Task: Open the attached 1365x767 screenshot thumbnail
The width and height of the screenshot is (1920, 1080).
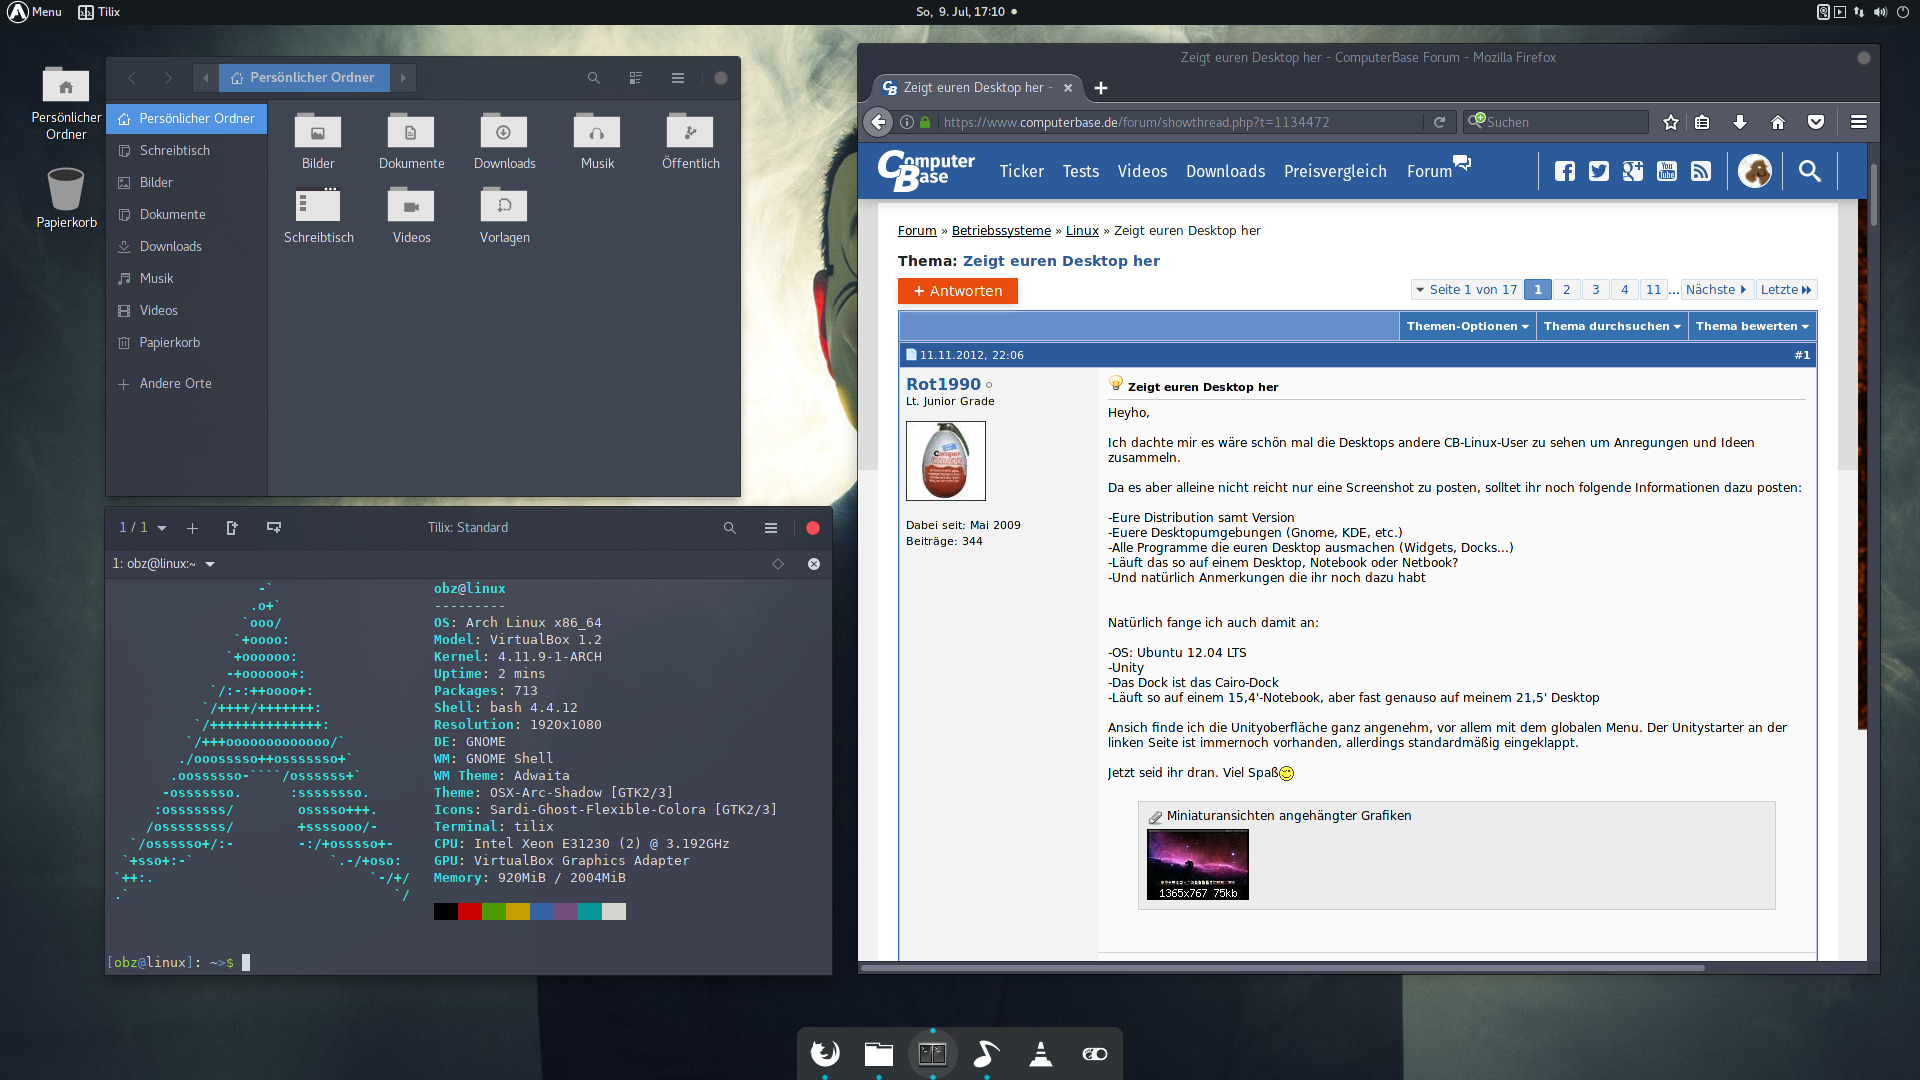Action: click(1197, 864)
